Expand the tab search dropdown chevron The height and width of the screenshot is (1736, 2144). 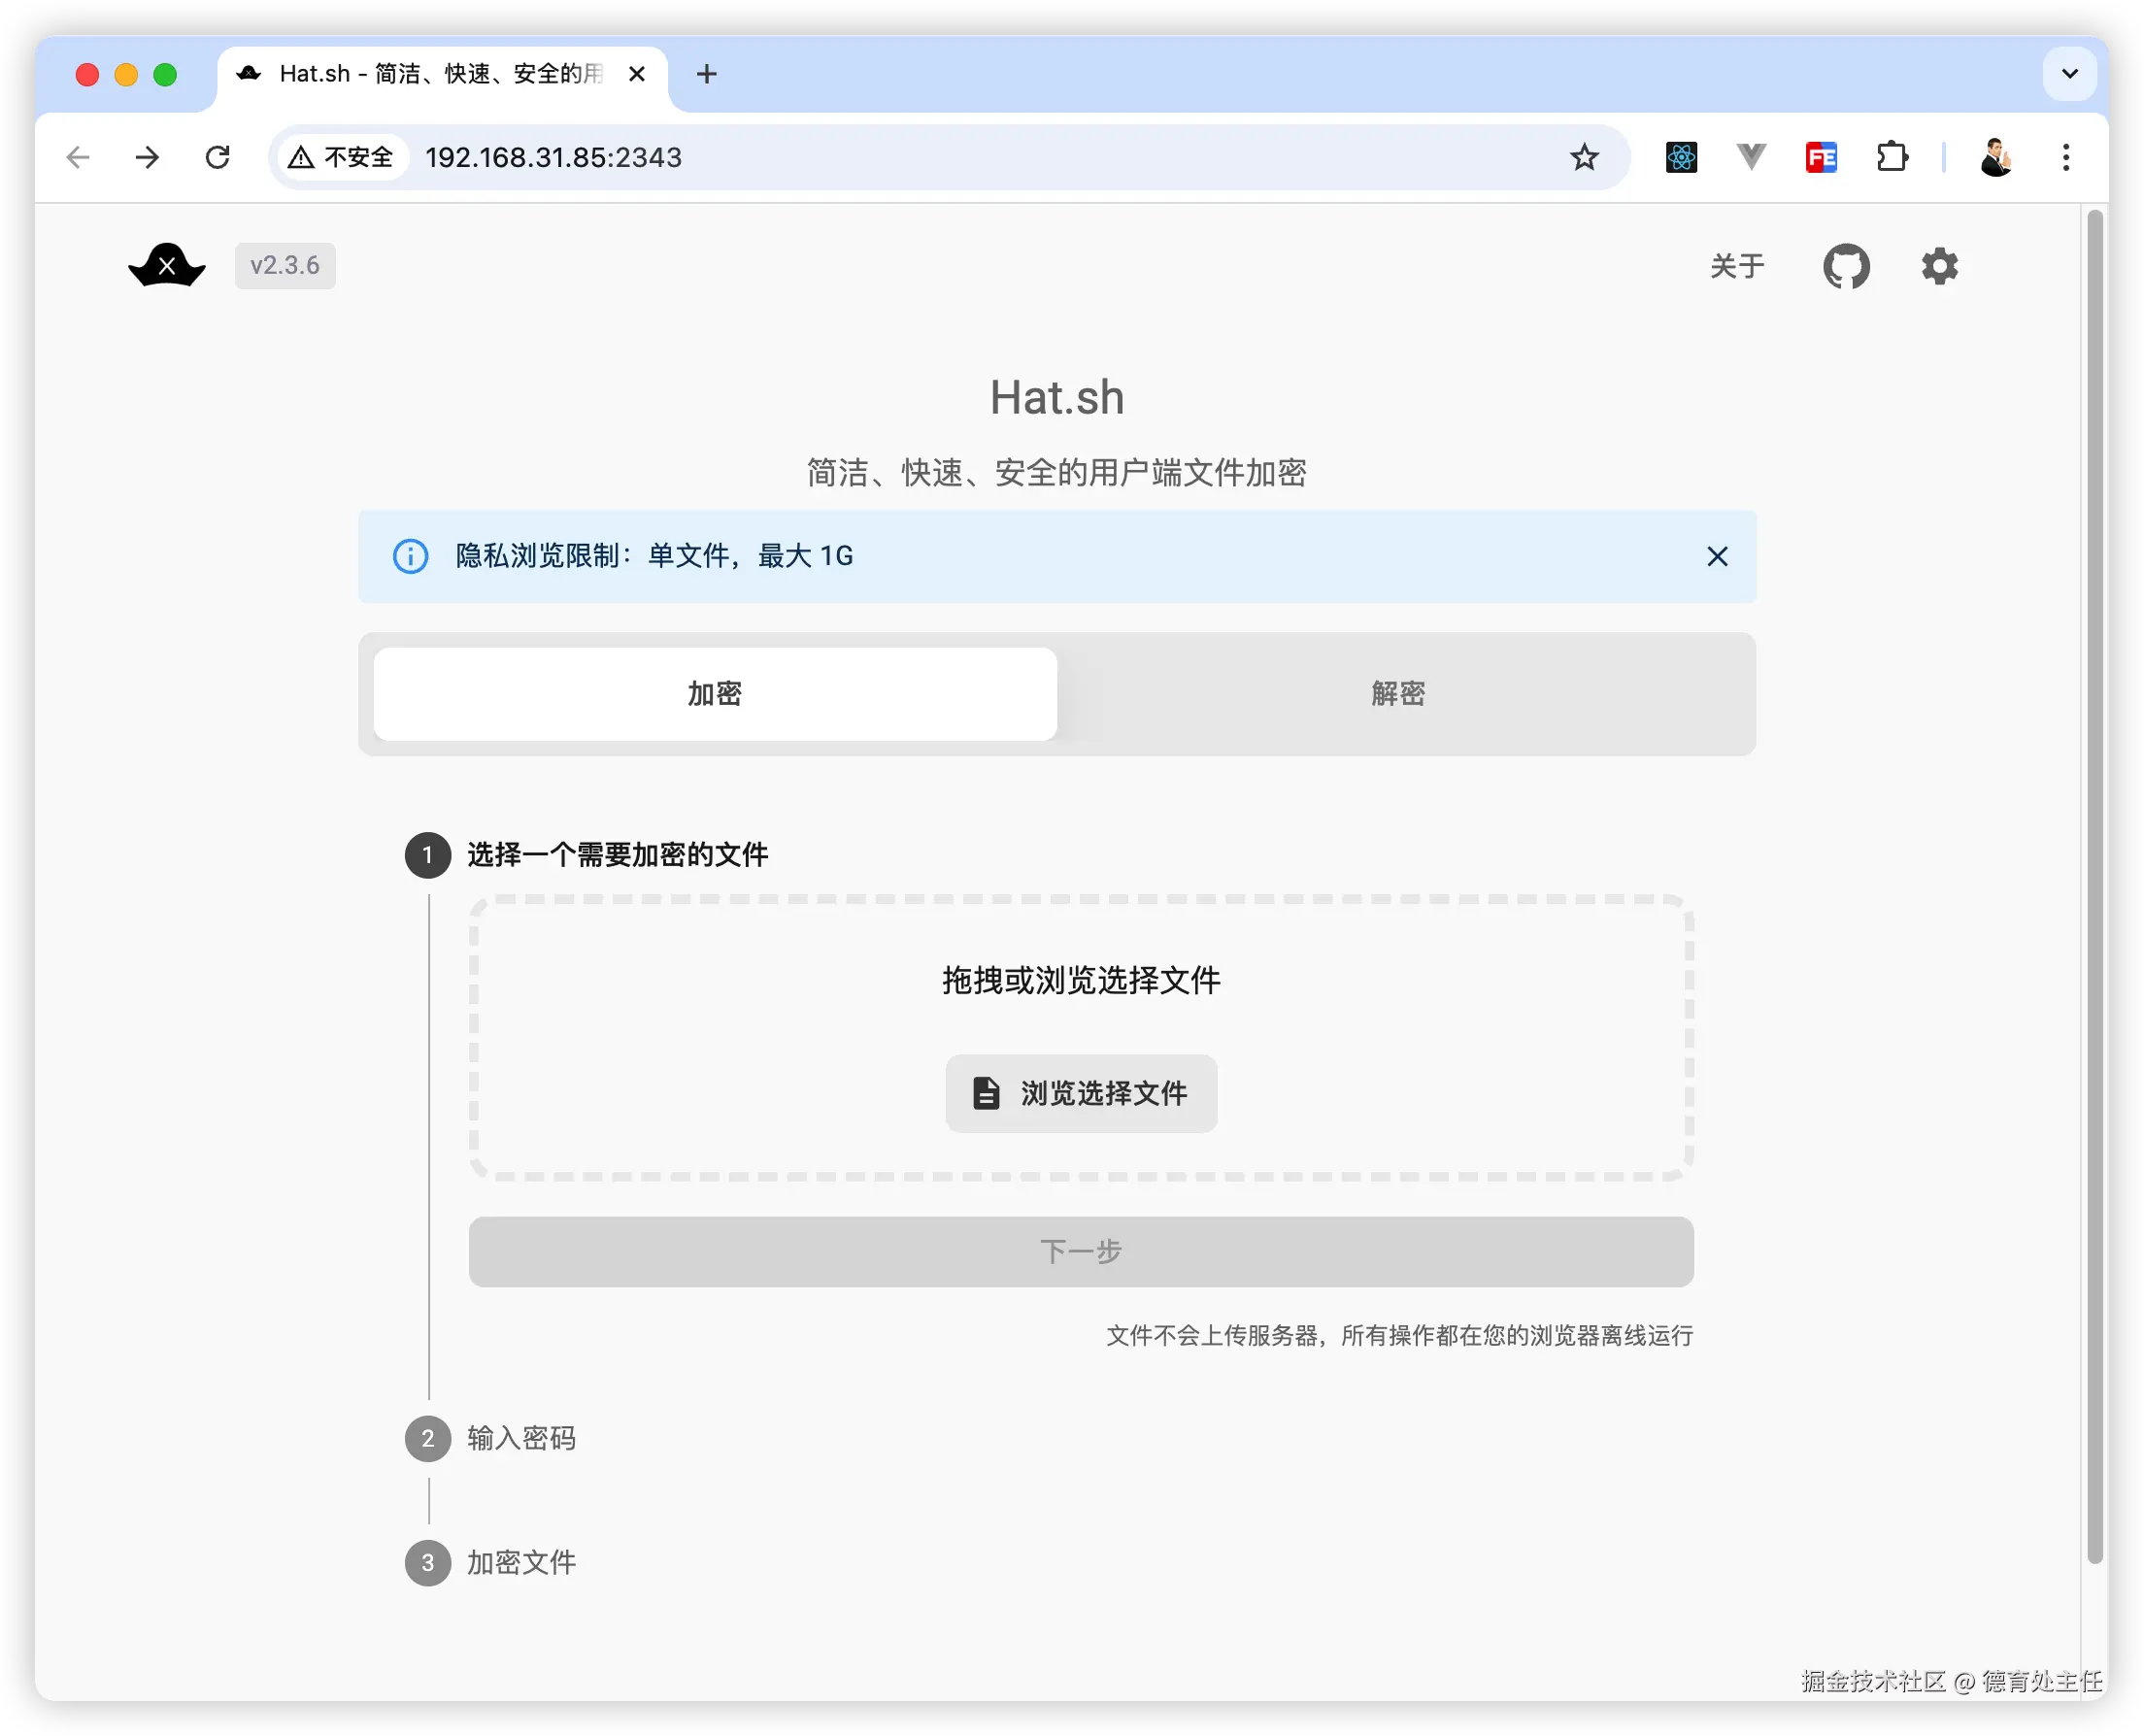tap(2070, 74)
